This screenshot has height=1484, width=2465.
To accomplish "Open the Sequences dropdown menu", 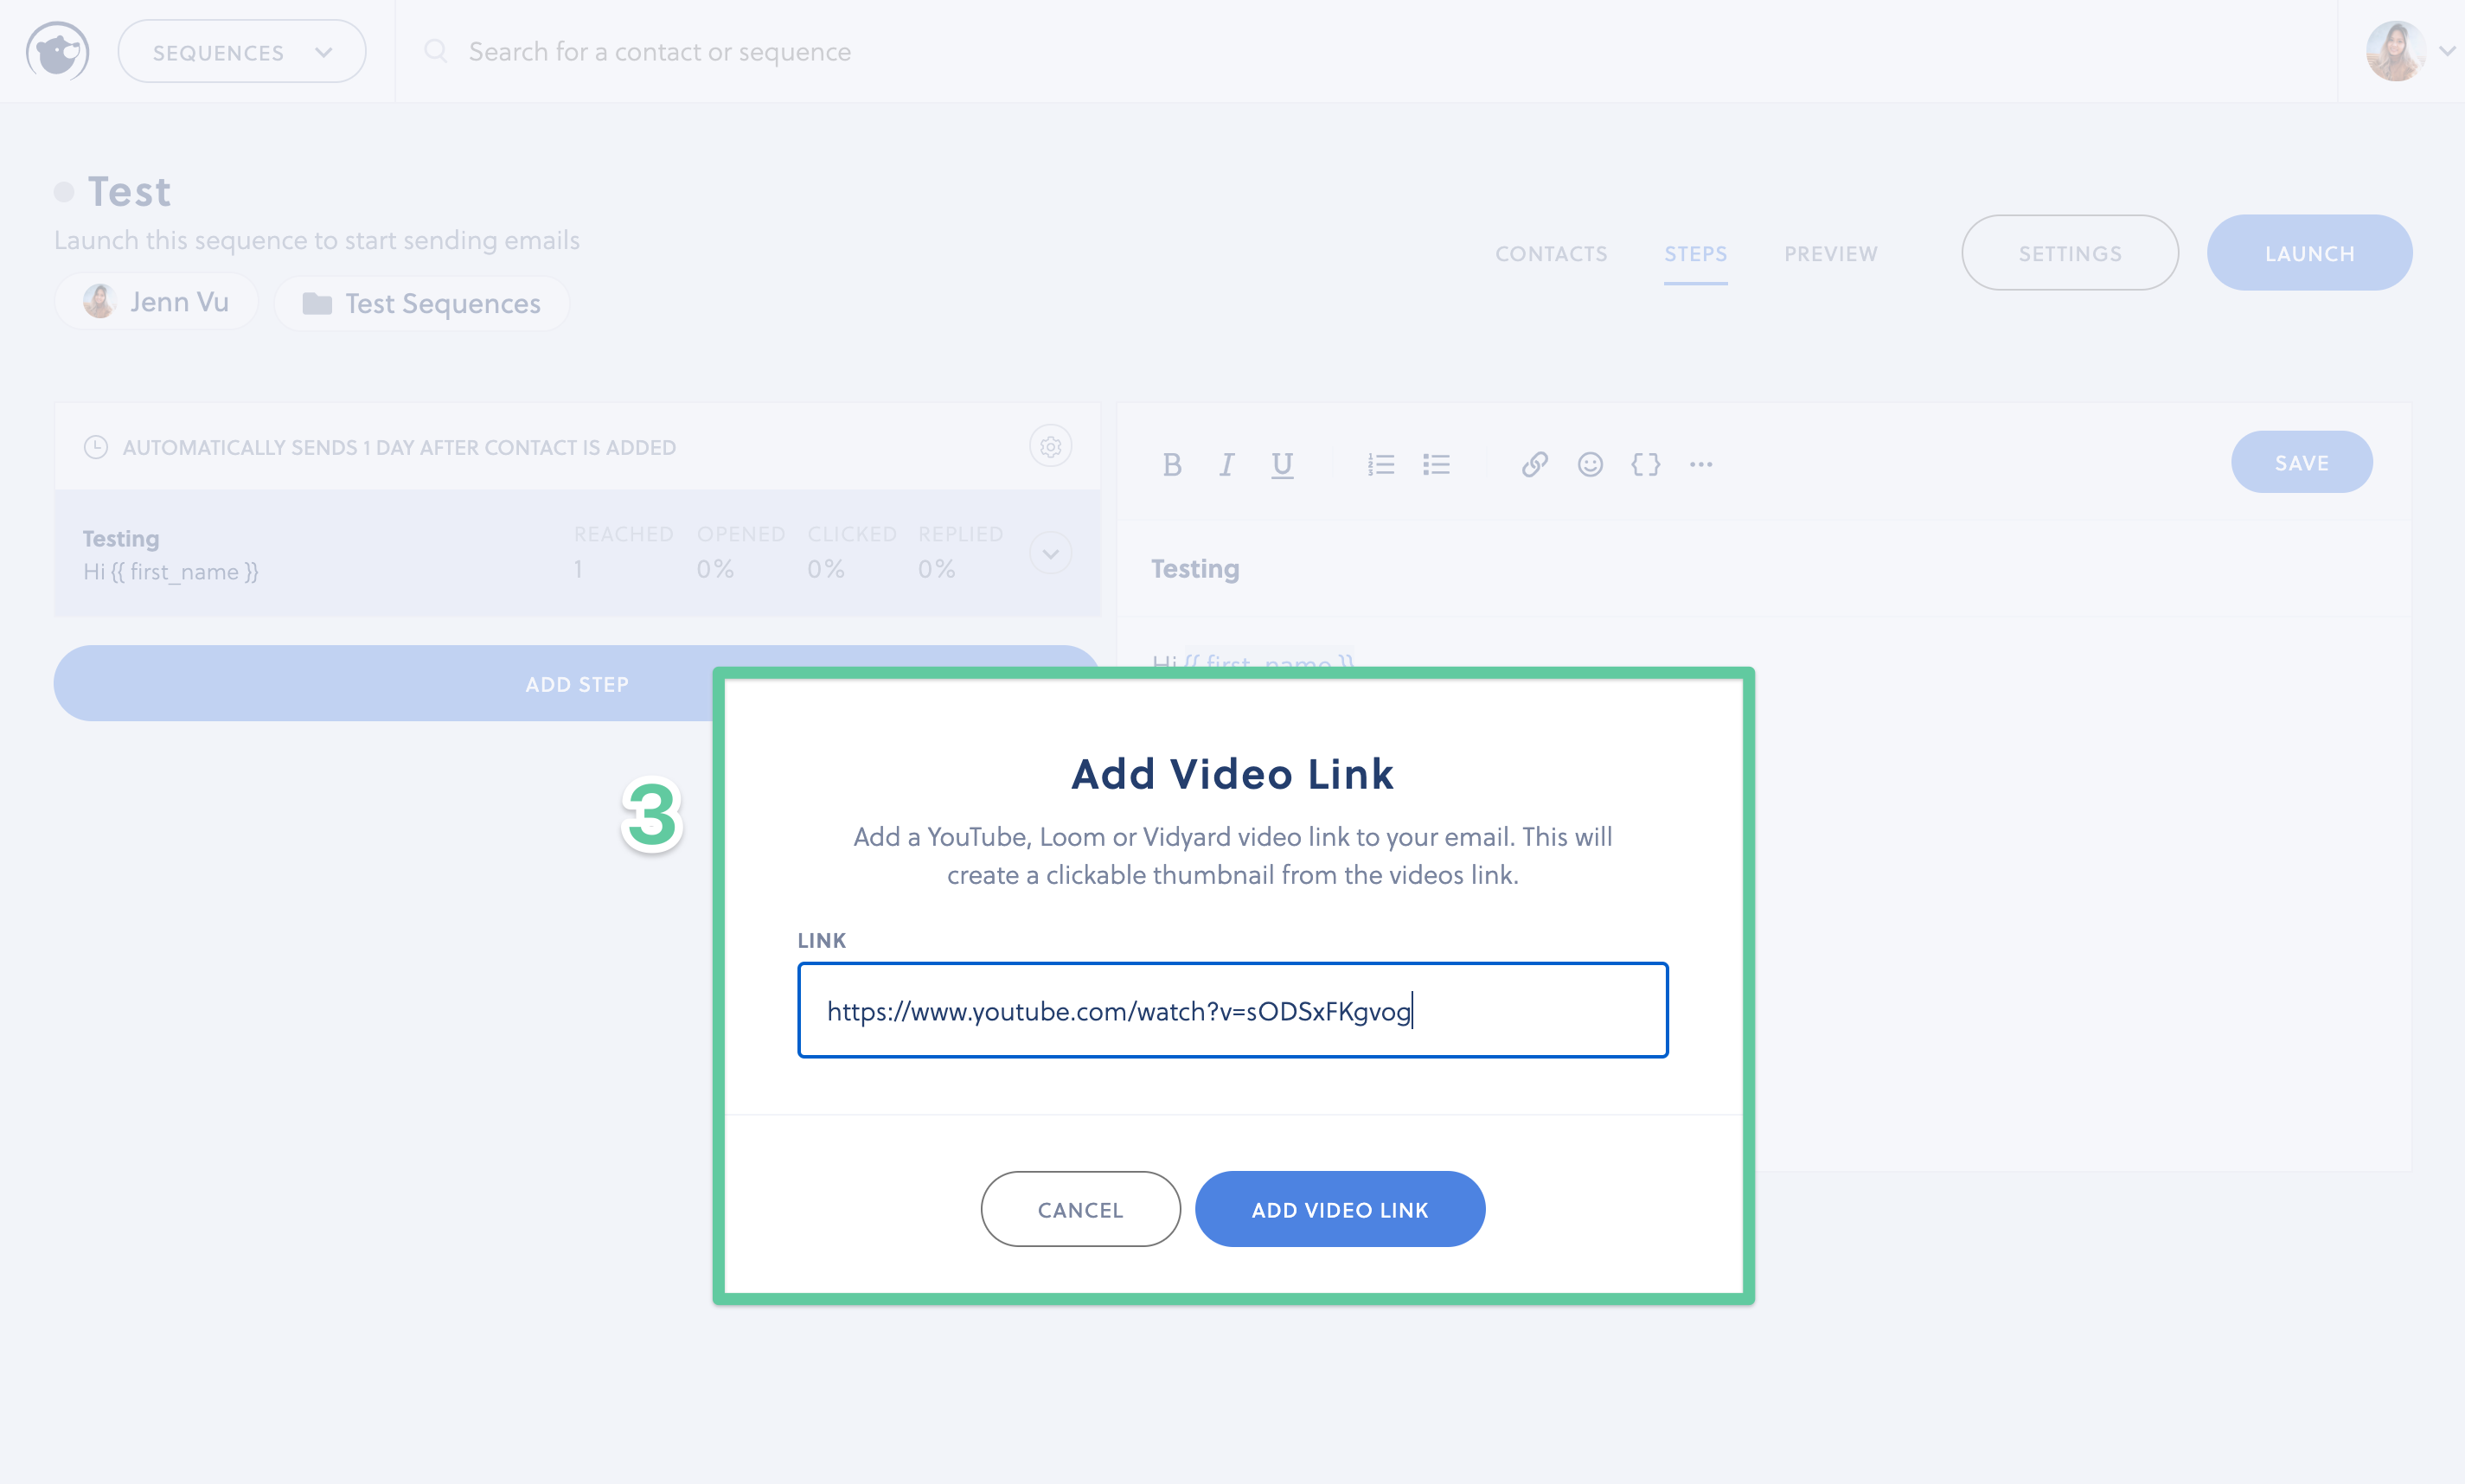I will click(241, 52).
